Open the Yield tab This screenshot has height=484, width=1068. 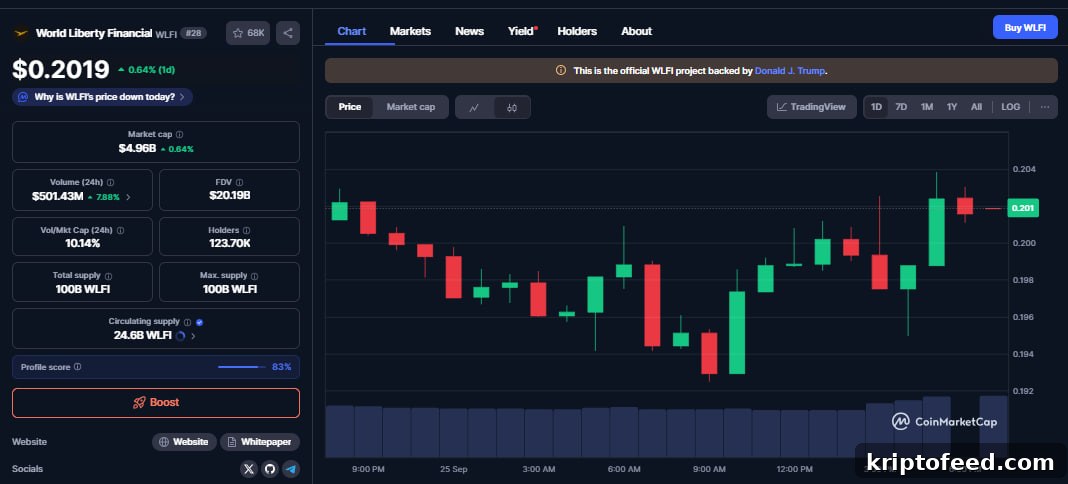click(x=522, y=31)
